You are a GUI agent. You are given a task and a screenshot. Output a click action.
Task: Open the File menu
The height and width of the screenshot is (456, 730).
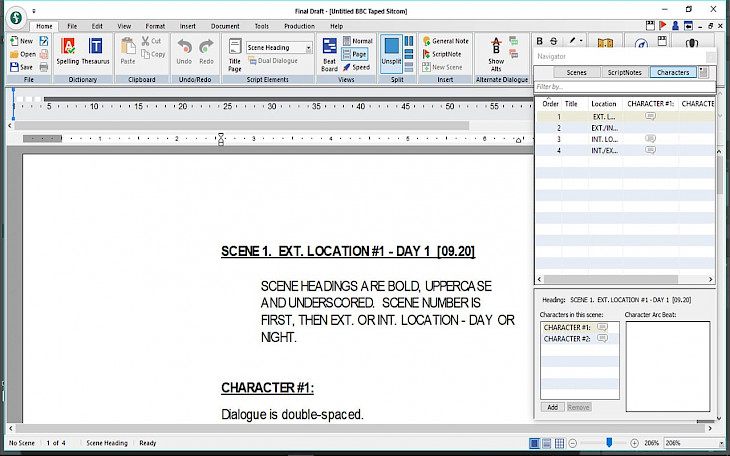[72, 26]
